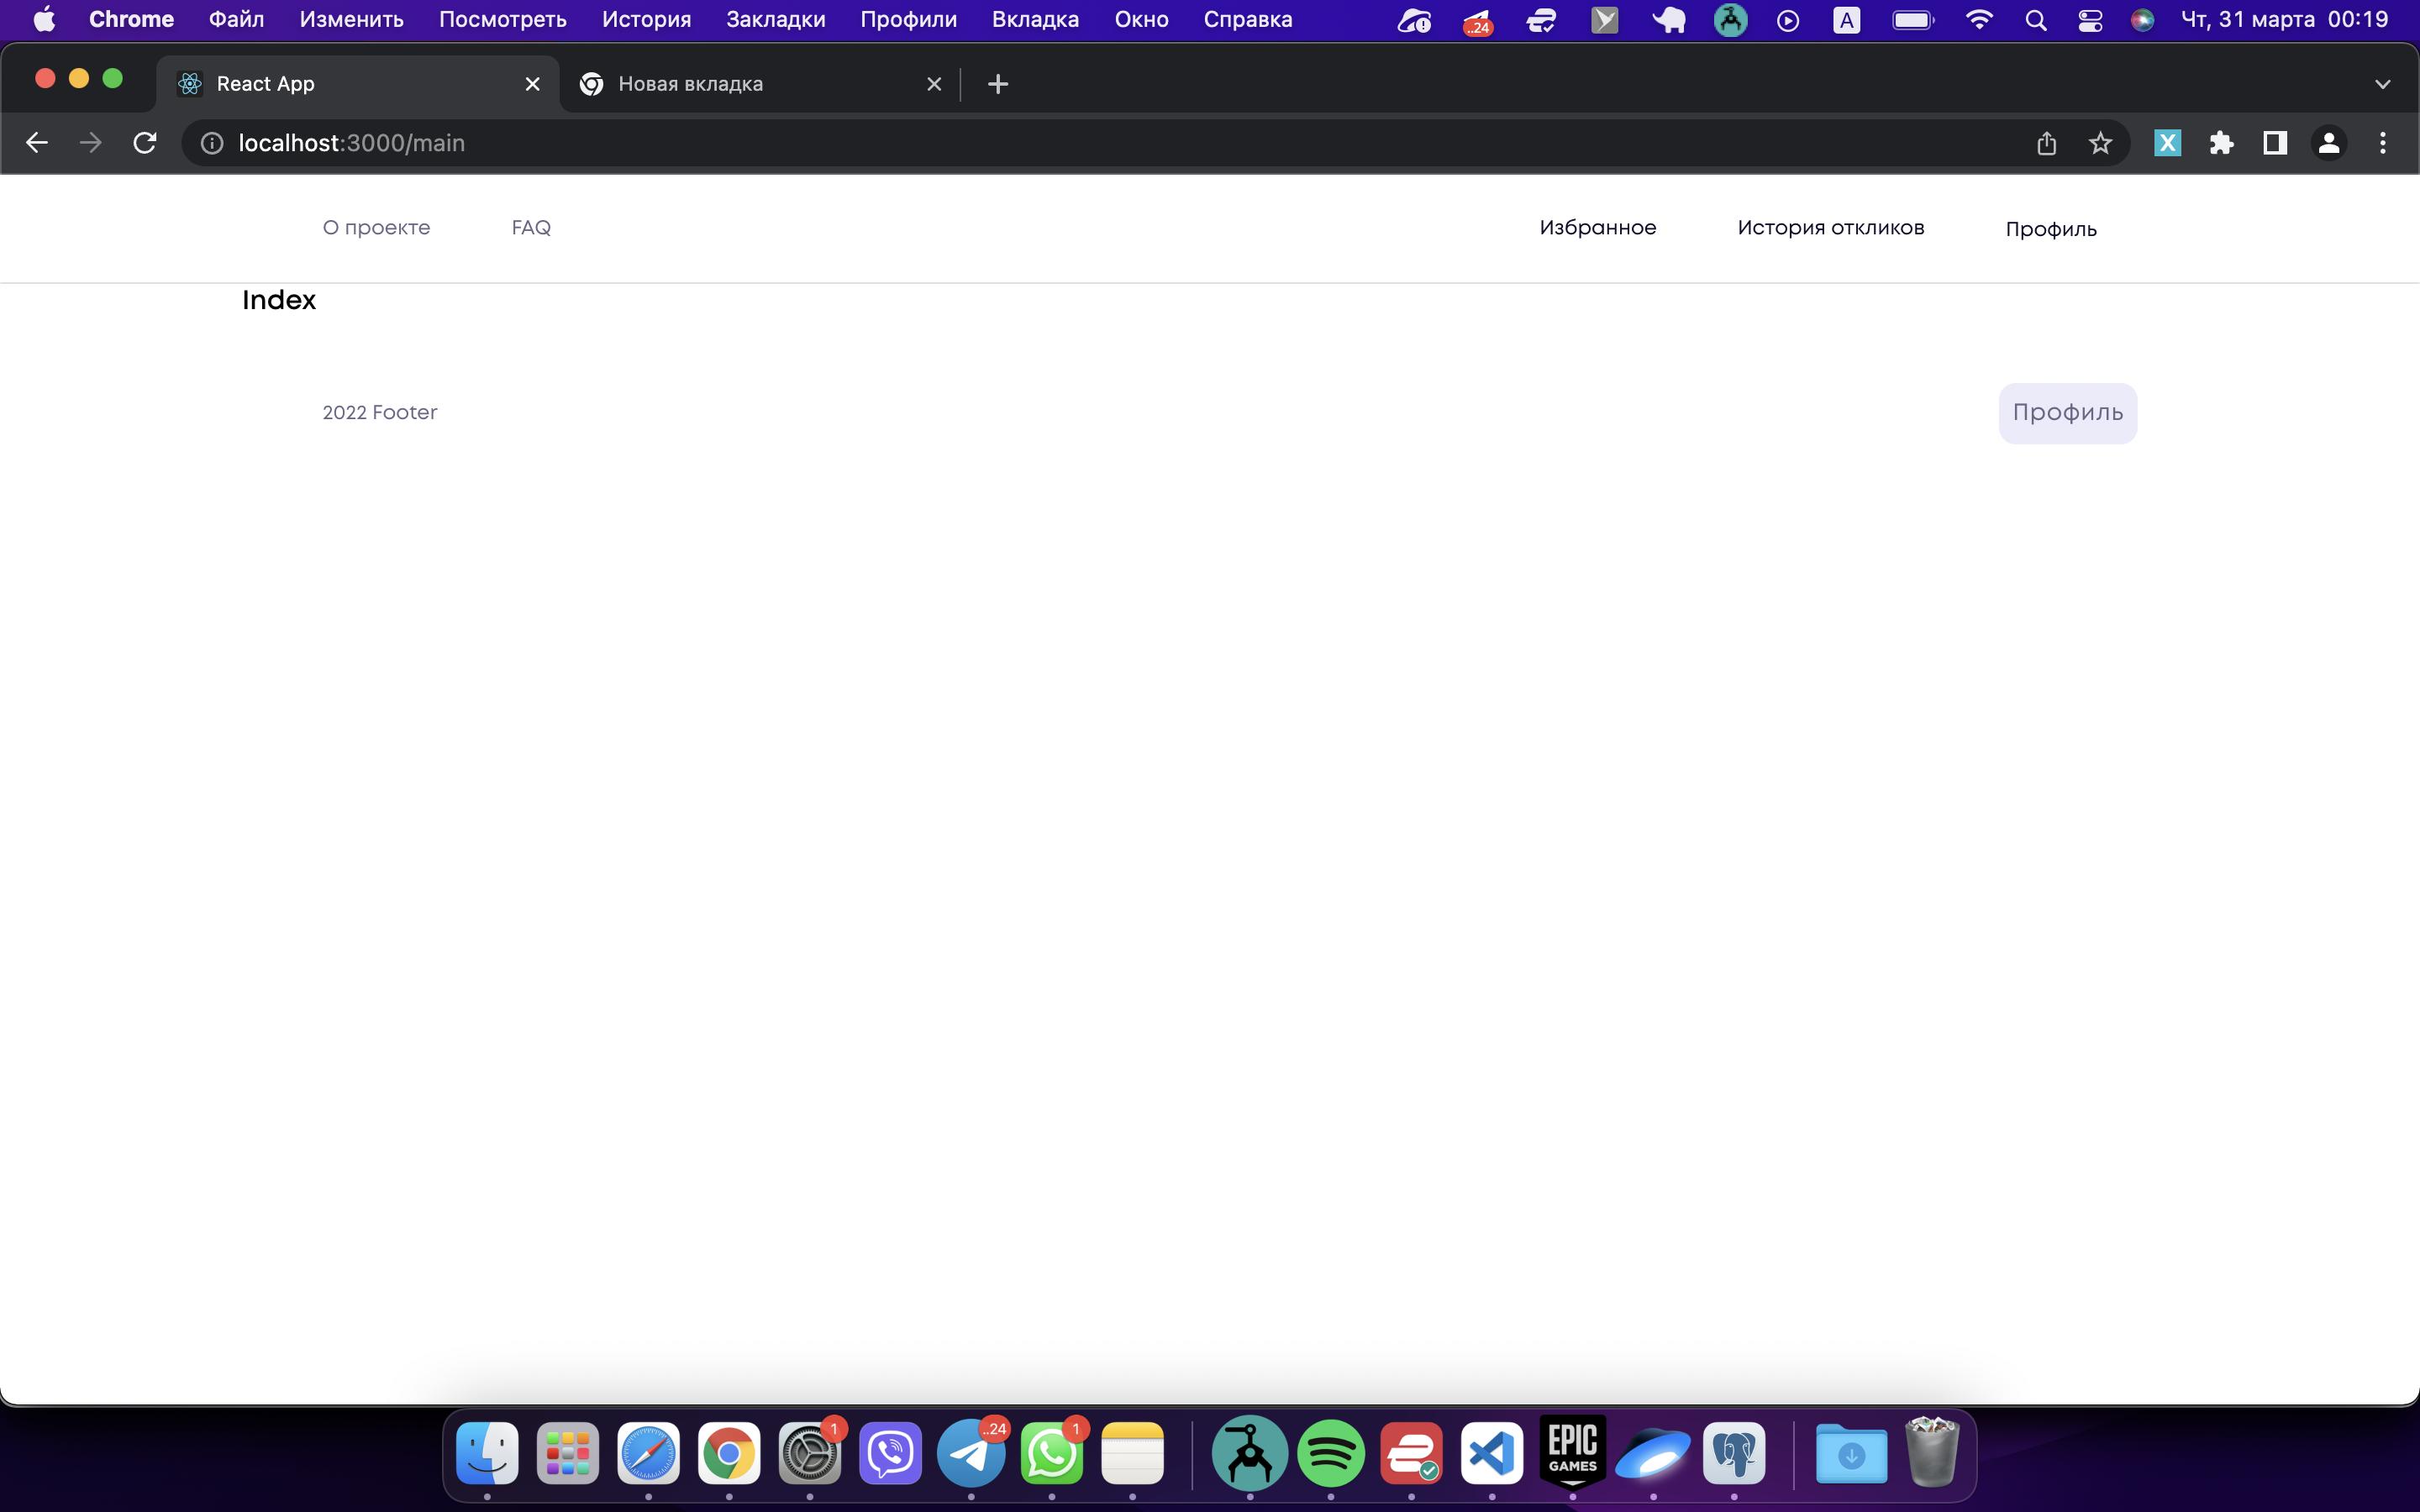Image resolution: width=2420 pixels, height=1512 pixels.
Task: Click the Профиль button in footer
Action: (2067, 413)
